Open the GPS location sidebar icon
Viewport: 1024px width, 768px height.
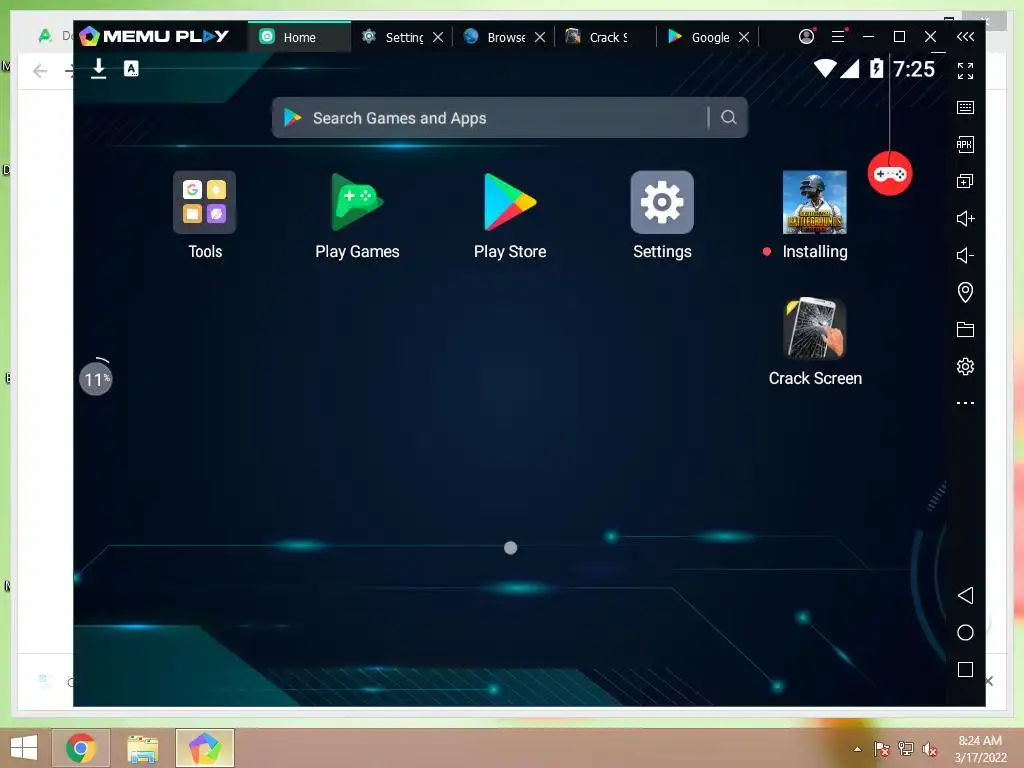coord(965,292)
